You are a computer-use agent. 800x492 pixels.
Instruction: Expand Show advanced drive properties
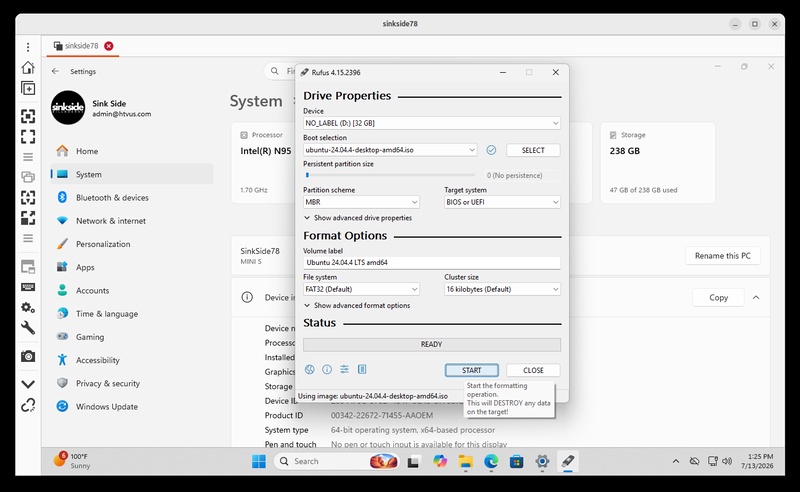[x=358, y=218]
